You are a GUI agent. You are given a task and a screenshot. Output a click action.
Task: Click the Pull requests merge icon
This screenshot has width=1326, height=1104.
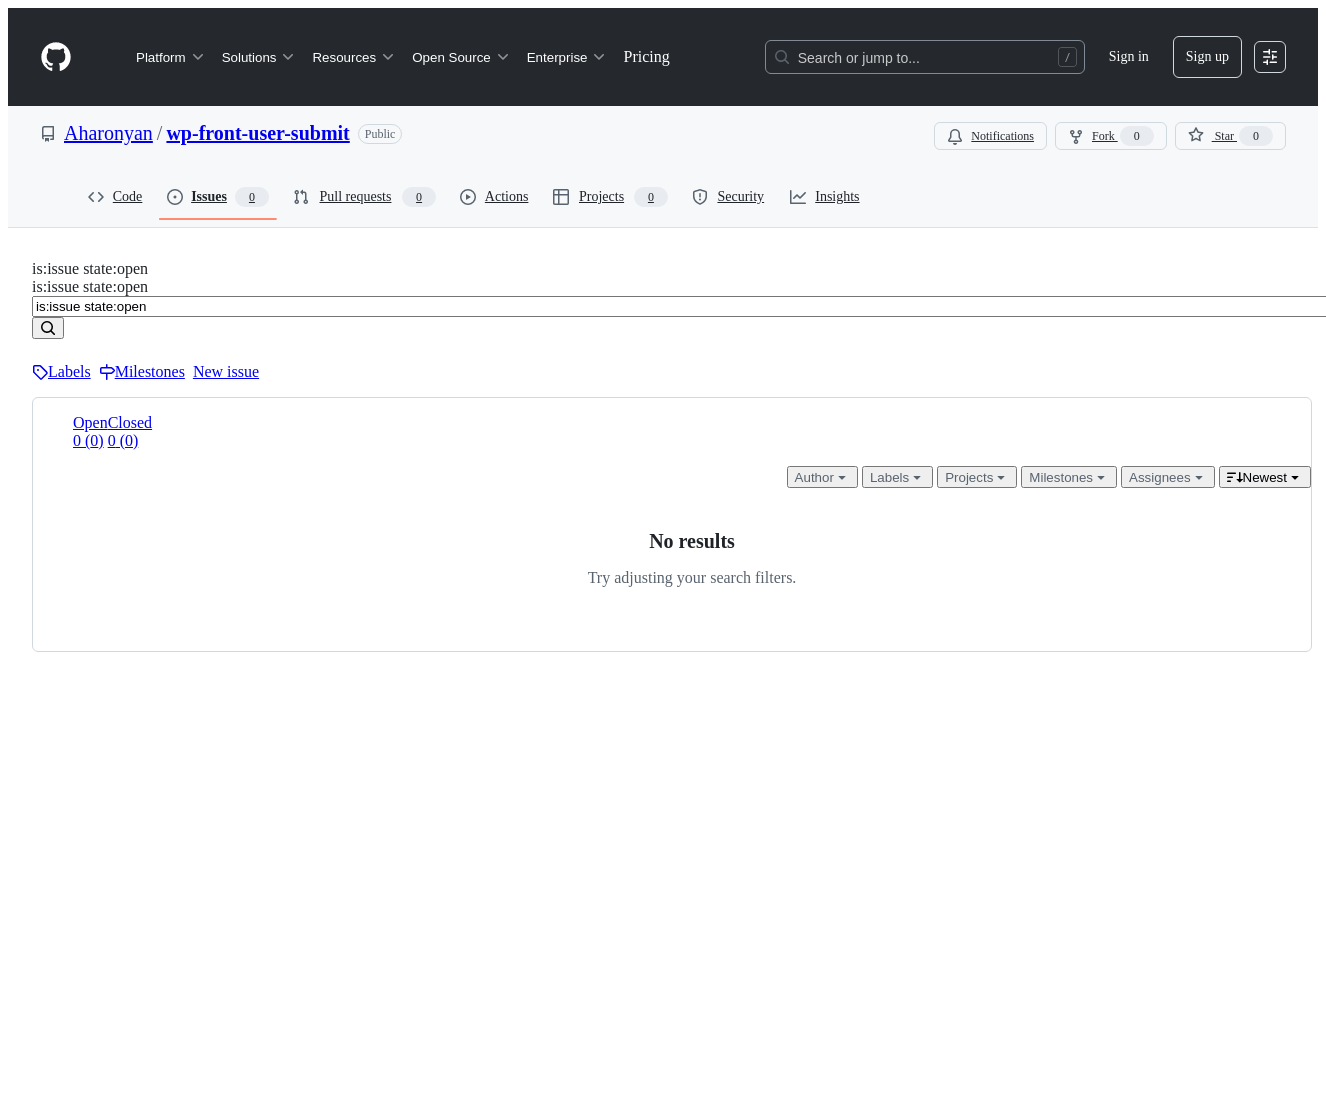pyautogui.click(x=301, y=197)
